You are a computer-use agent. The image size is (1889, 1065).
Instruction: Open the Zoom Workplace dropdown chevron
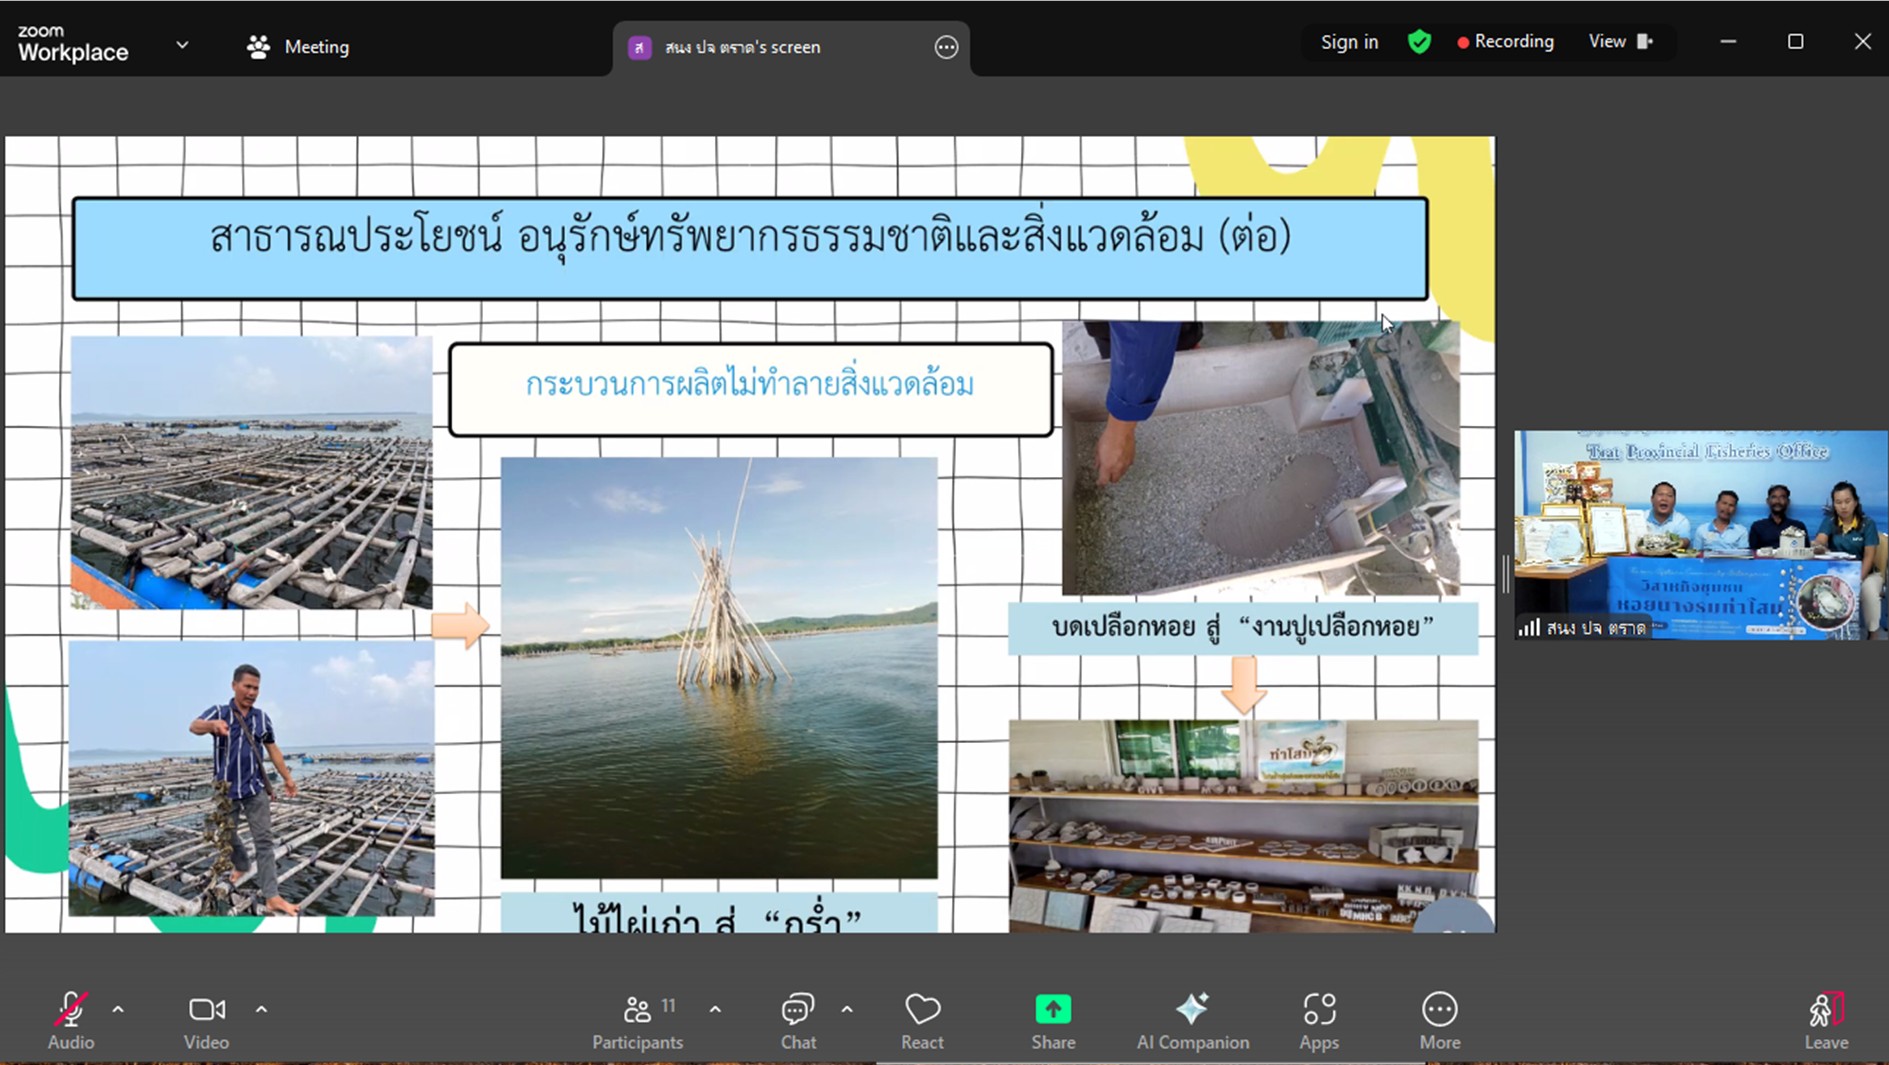[x=182, y=45]
